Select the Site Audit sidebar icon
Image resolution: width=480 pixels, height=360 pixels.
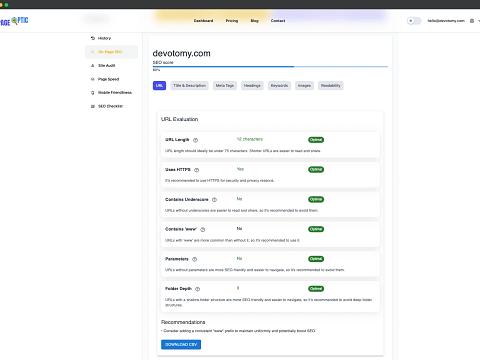click(93, 66)
